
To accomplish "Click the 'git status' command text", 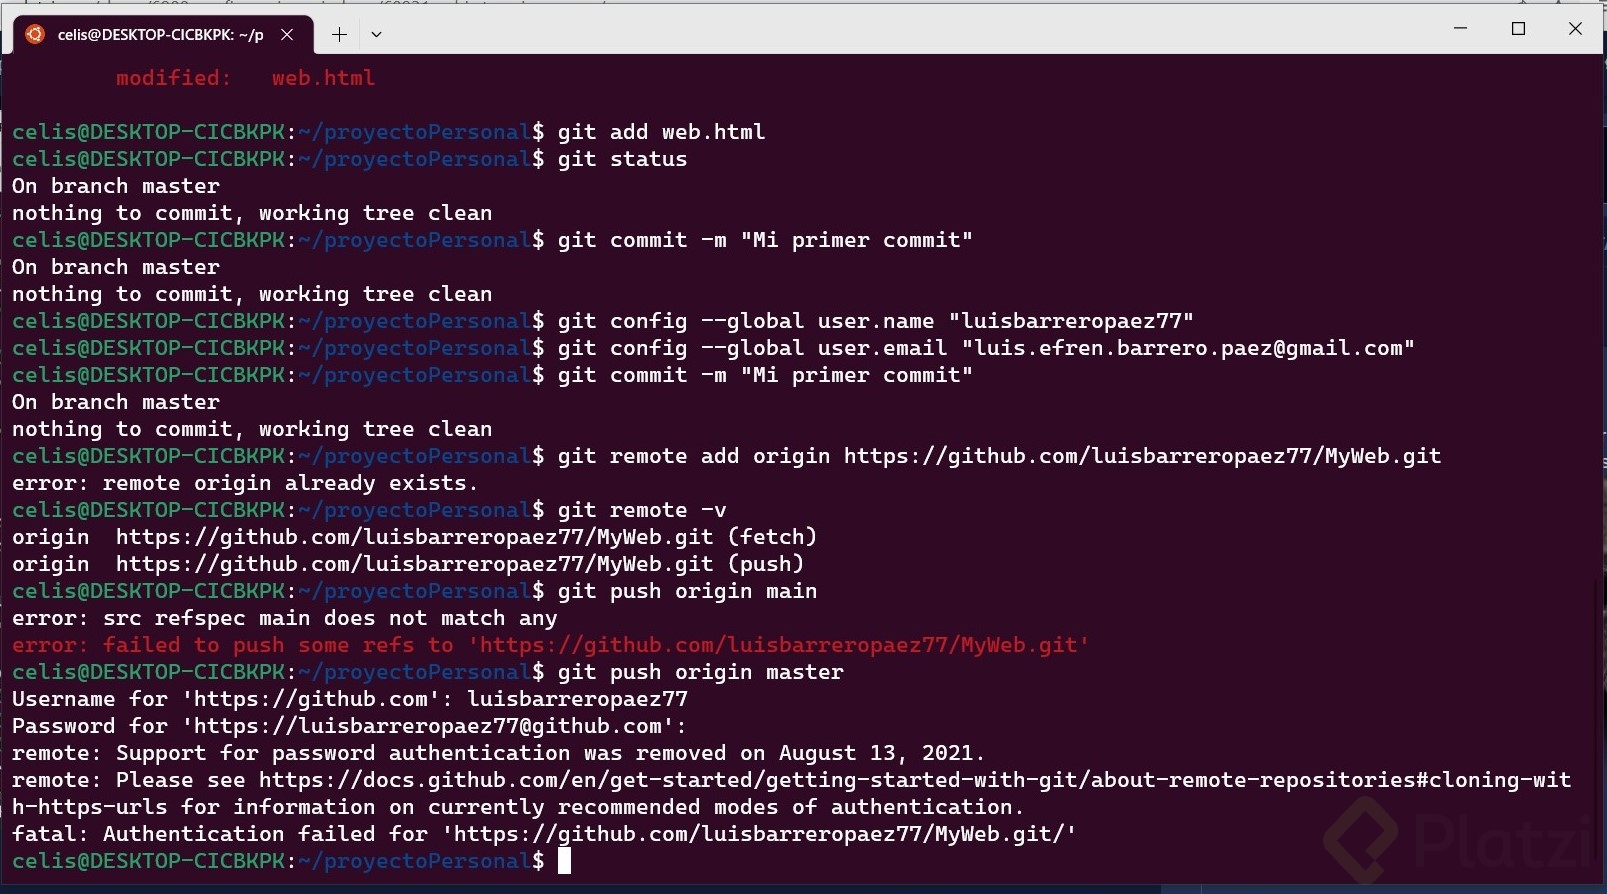I will pyautogui.click(x=622, y=159).
